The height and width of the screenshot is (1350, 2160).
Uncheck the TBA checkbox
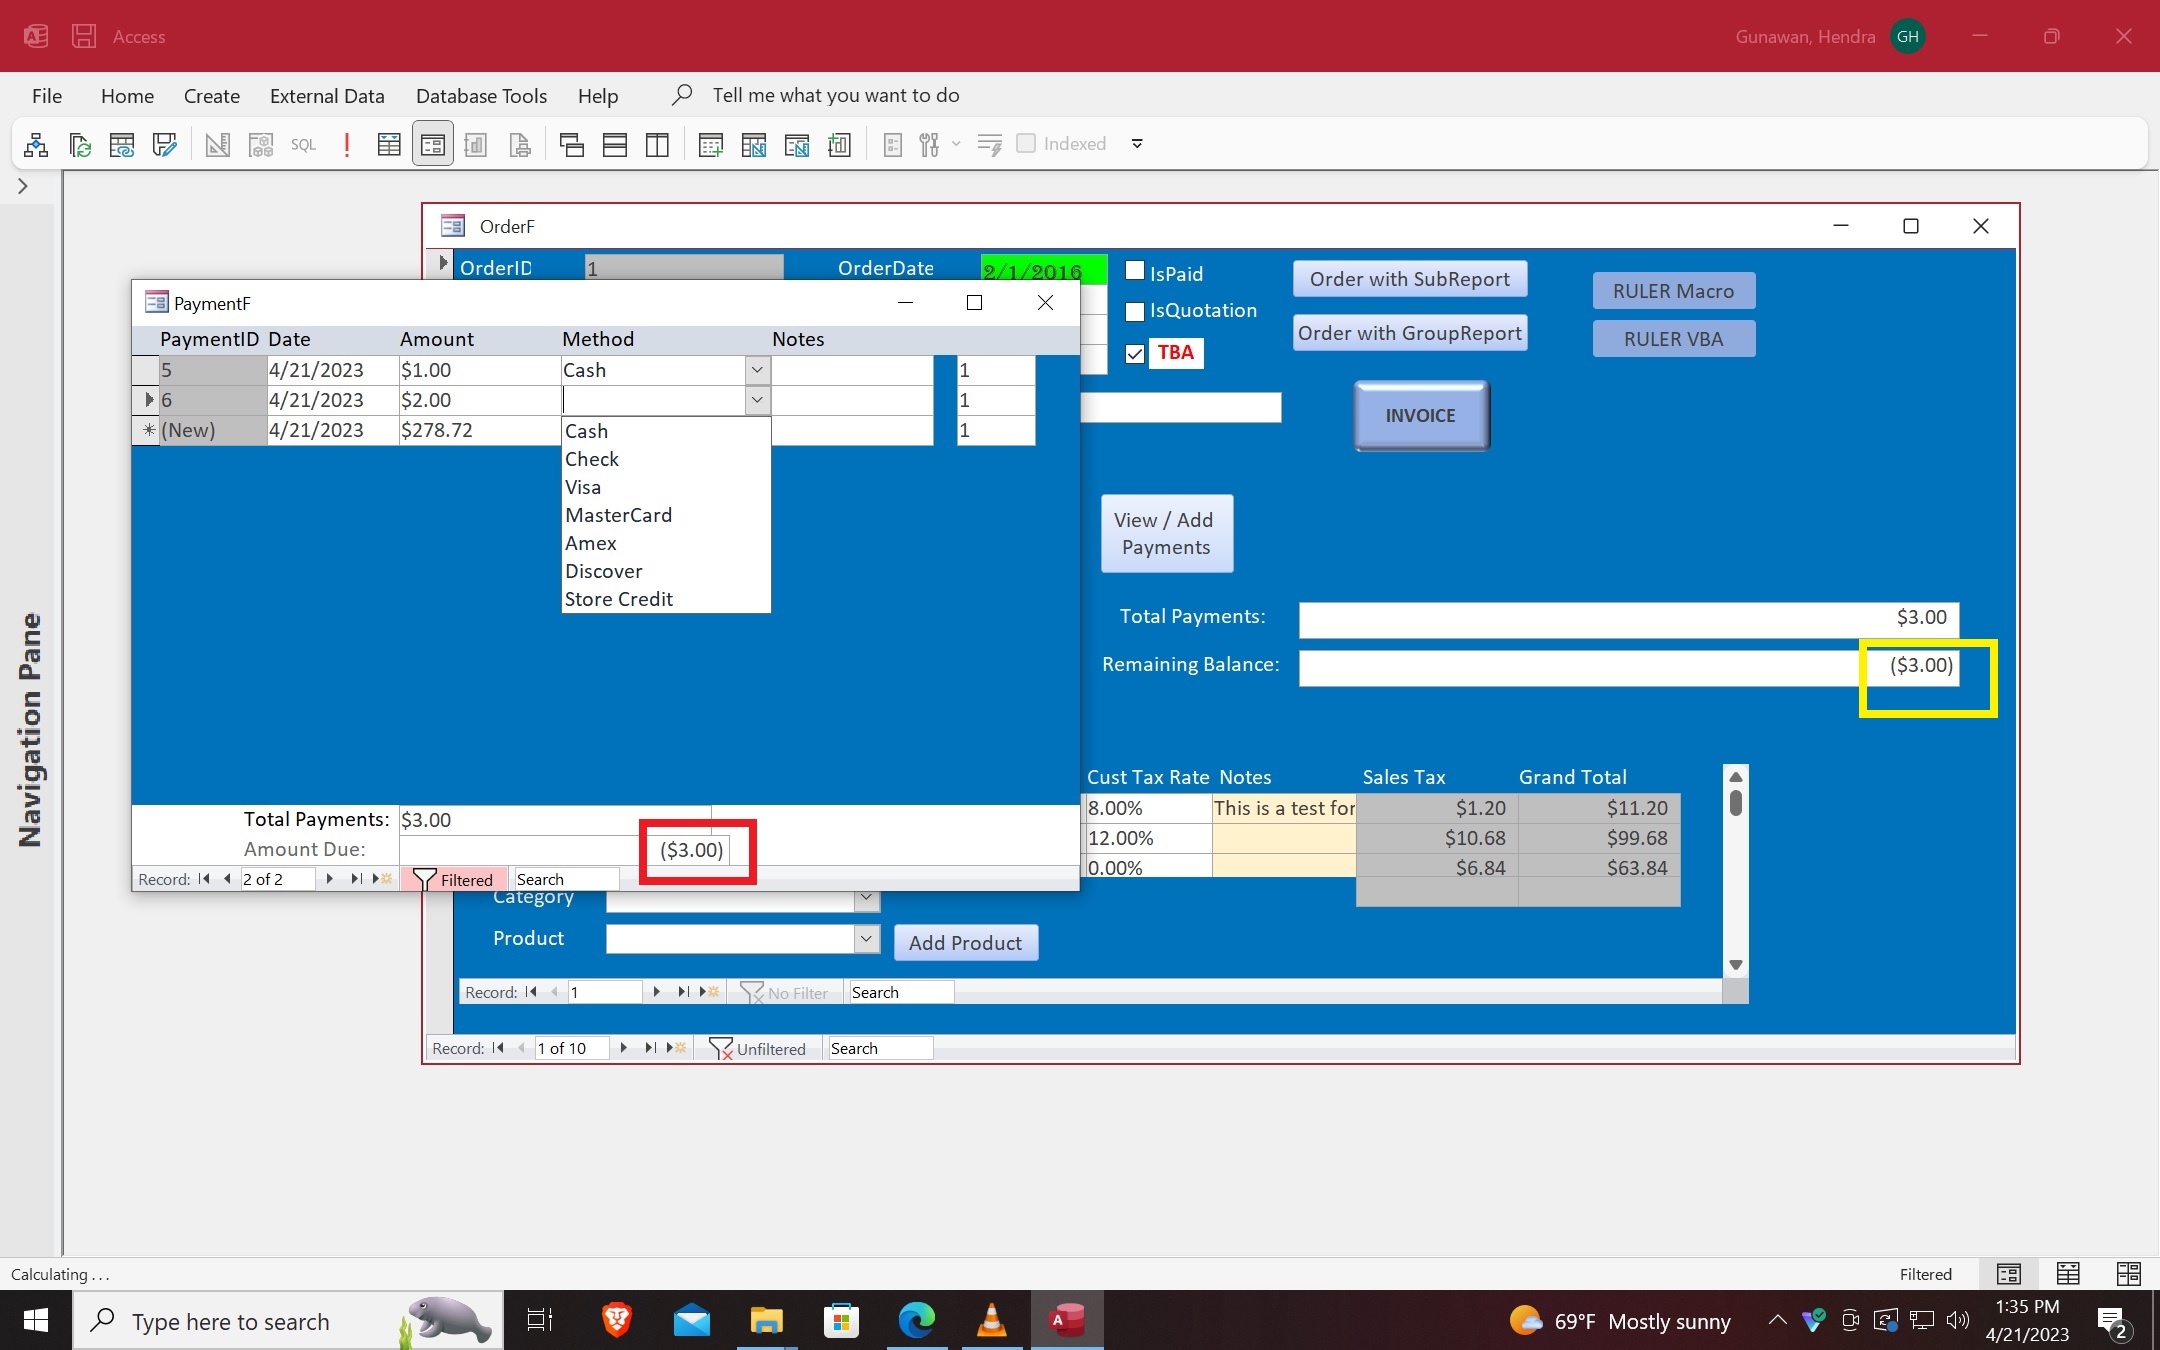(x=1133, y=353)
